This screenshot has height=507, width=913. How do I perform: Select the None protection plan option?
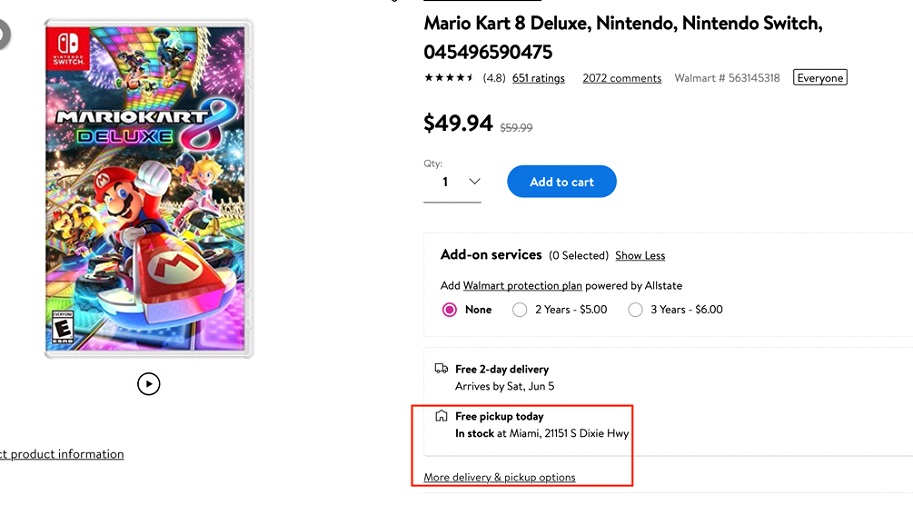coord(450,310)
